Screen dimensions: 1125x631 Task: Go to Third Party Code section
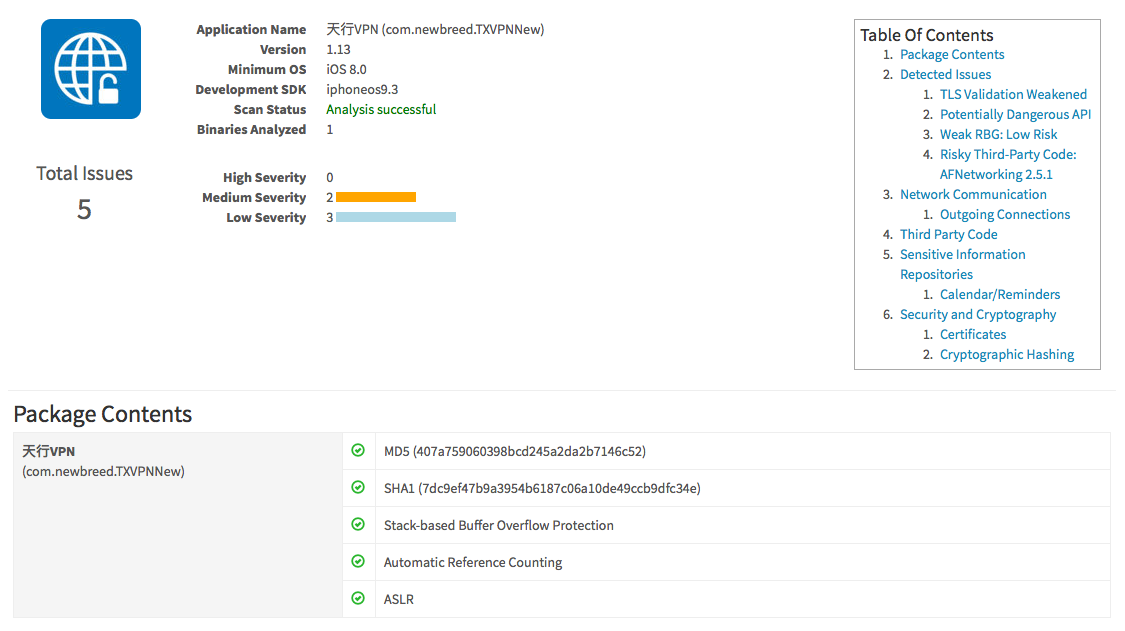click(x=949, y=235)
